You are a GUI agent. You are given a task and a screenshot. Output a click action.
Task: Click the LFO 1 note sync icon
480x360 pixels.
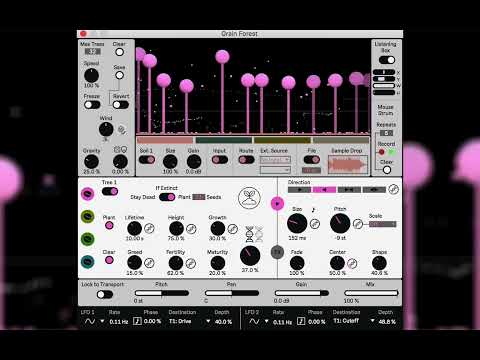(x=137, y=321)
